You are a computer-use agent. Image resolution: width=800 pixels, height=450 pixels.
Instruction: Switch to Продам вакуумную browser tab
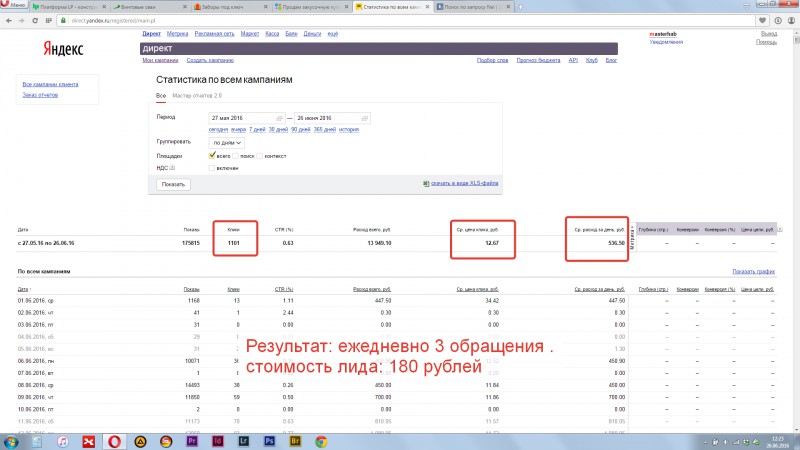312,7
